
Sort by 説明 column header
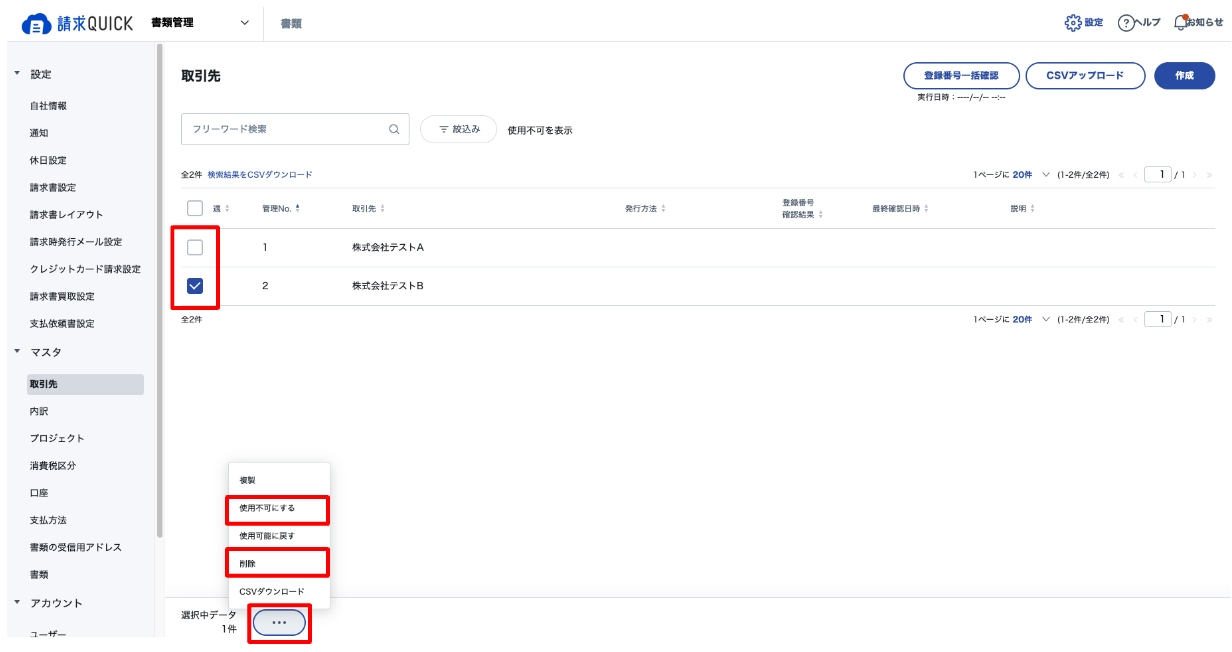(x=1022, y=208)
